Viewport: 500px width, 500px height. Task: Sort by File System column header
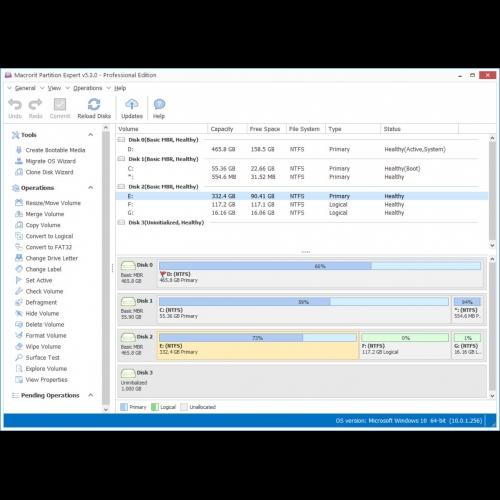306,129
